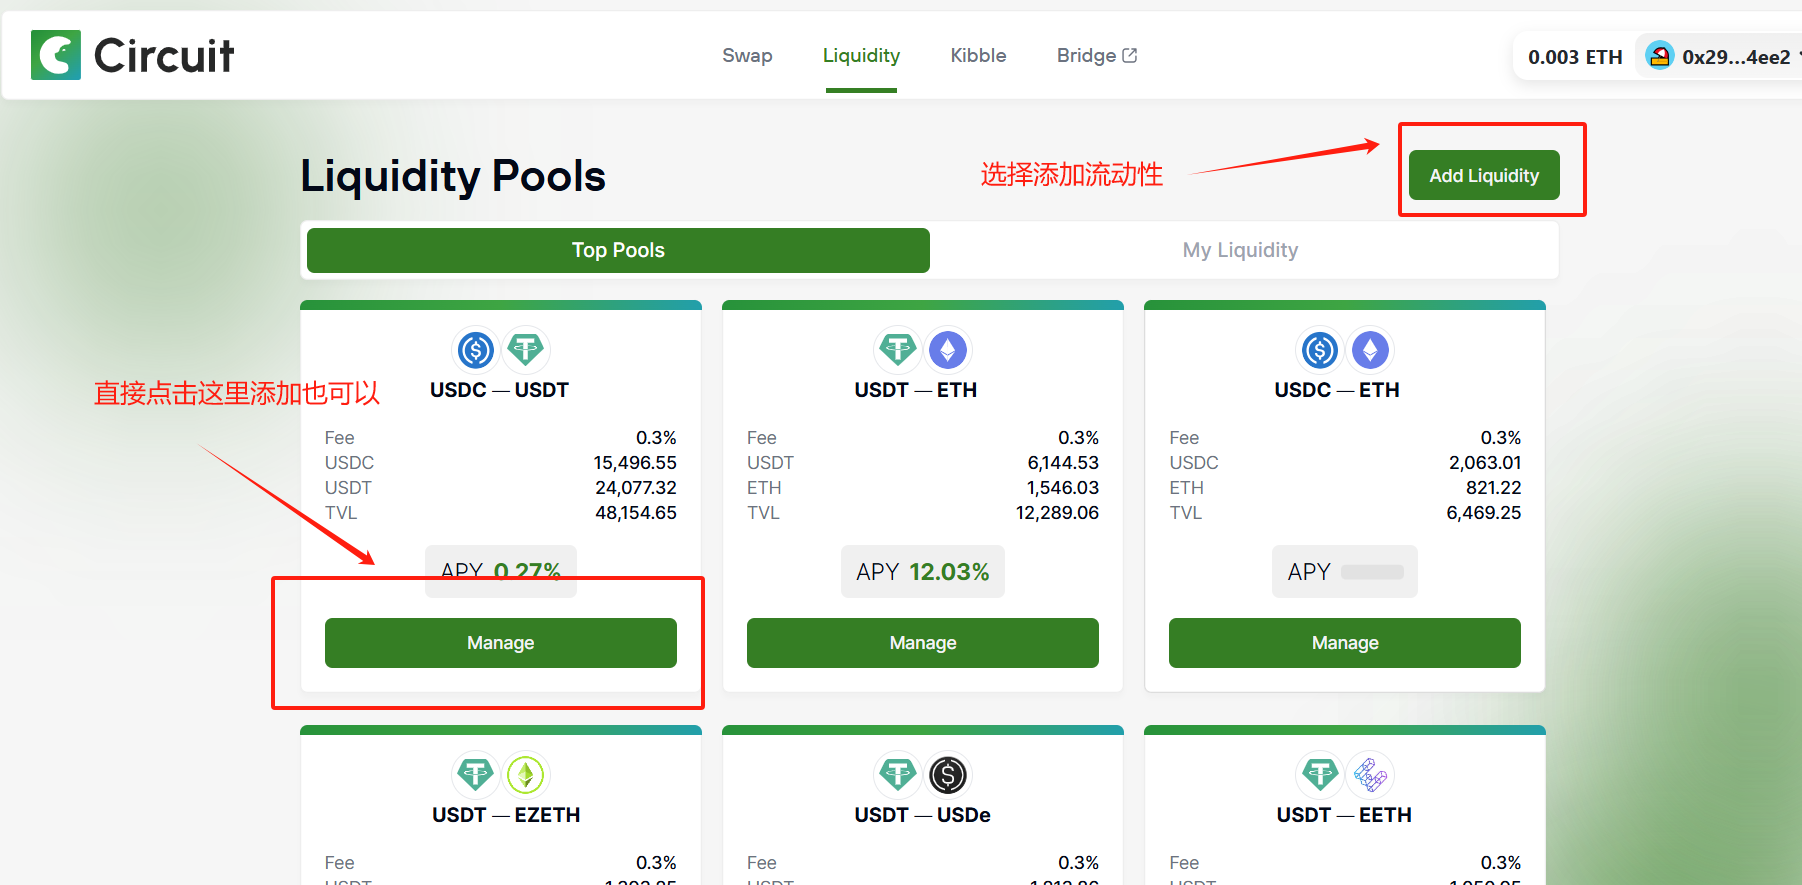The width and height of the screenshot is (1802, 885).
Task: Switch to the Top Pools tab
Action: [x=618, y=250]
